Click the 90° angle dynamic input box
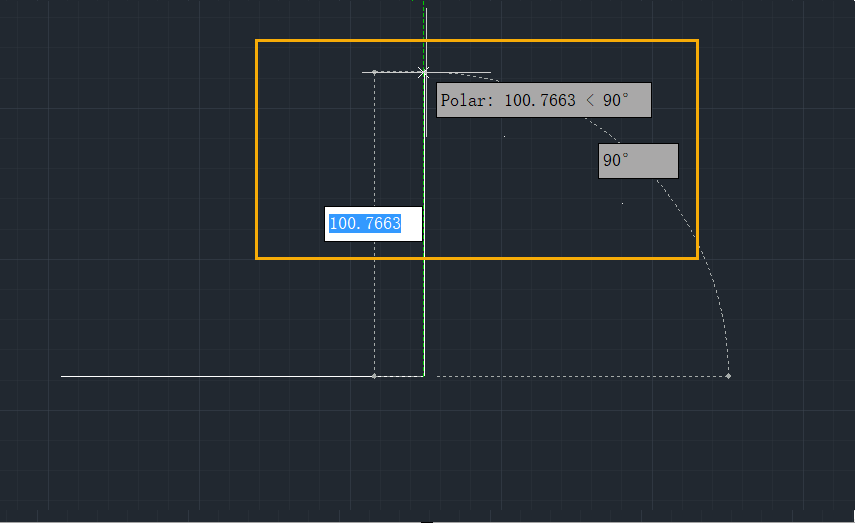 639,161
